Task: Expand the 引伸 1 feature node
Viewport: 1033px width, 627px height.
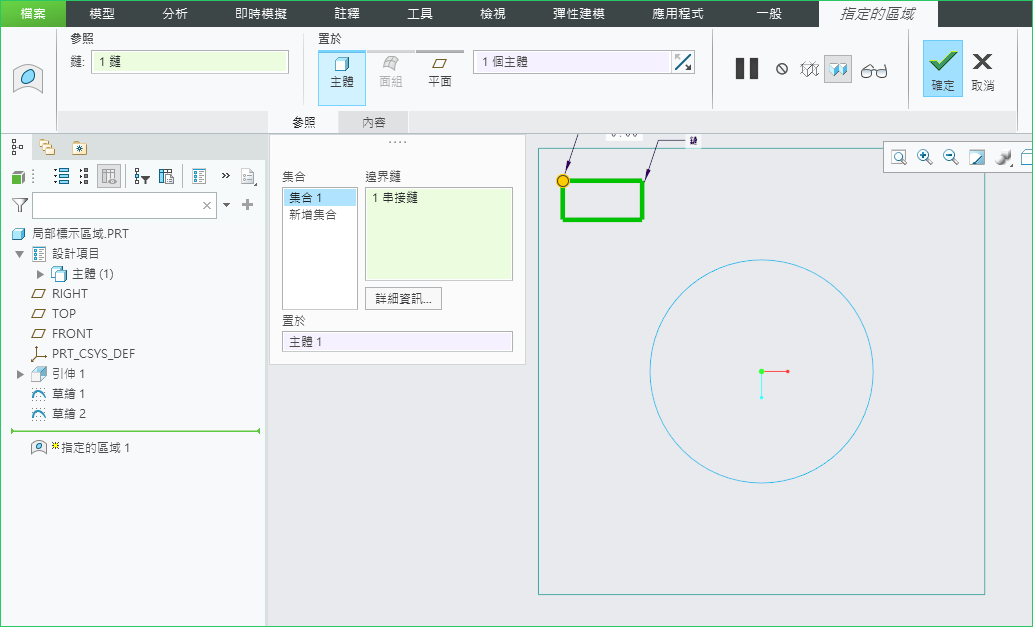Action: click(x=20, y=374)
